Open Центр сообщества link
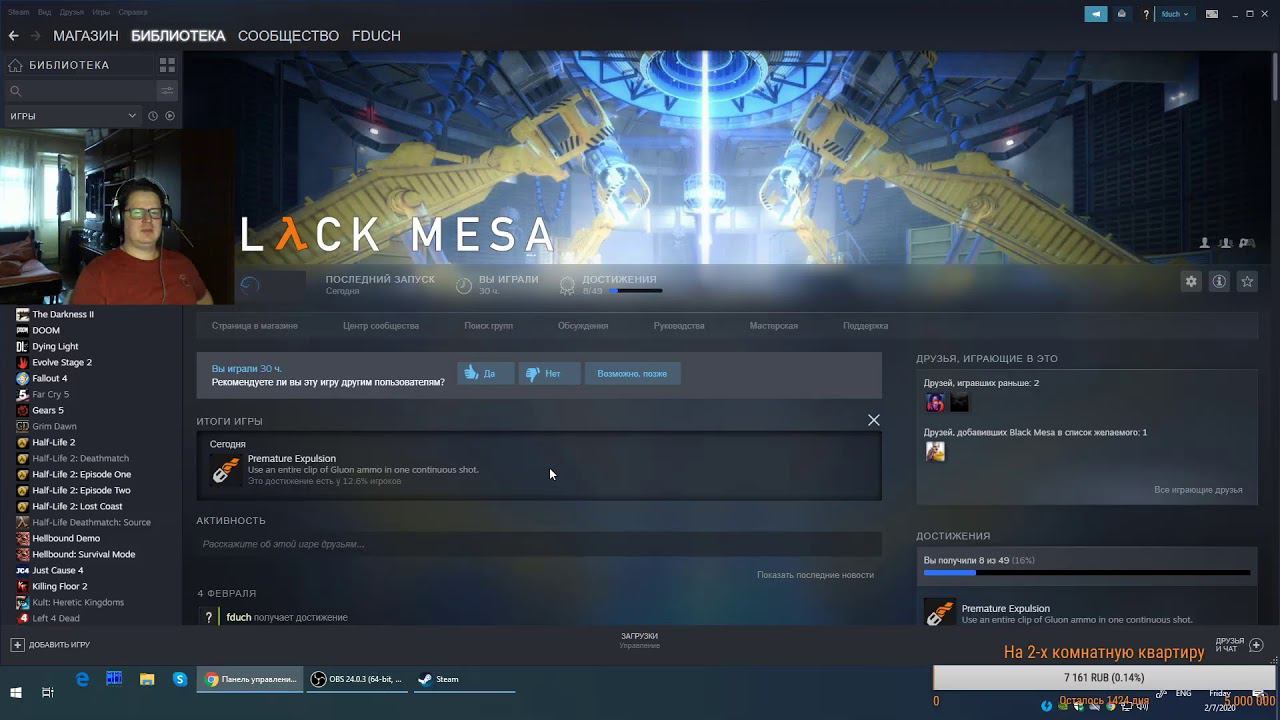1280x720 pixels. (381, 326)
